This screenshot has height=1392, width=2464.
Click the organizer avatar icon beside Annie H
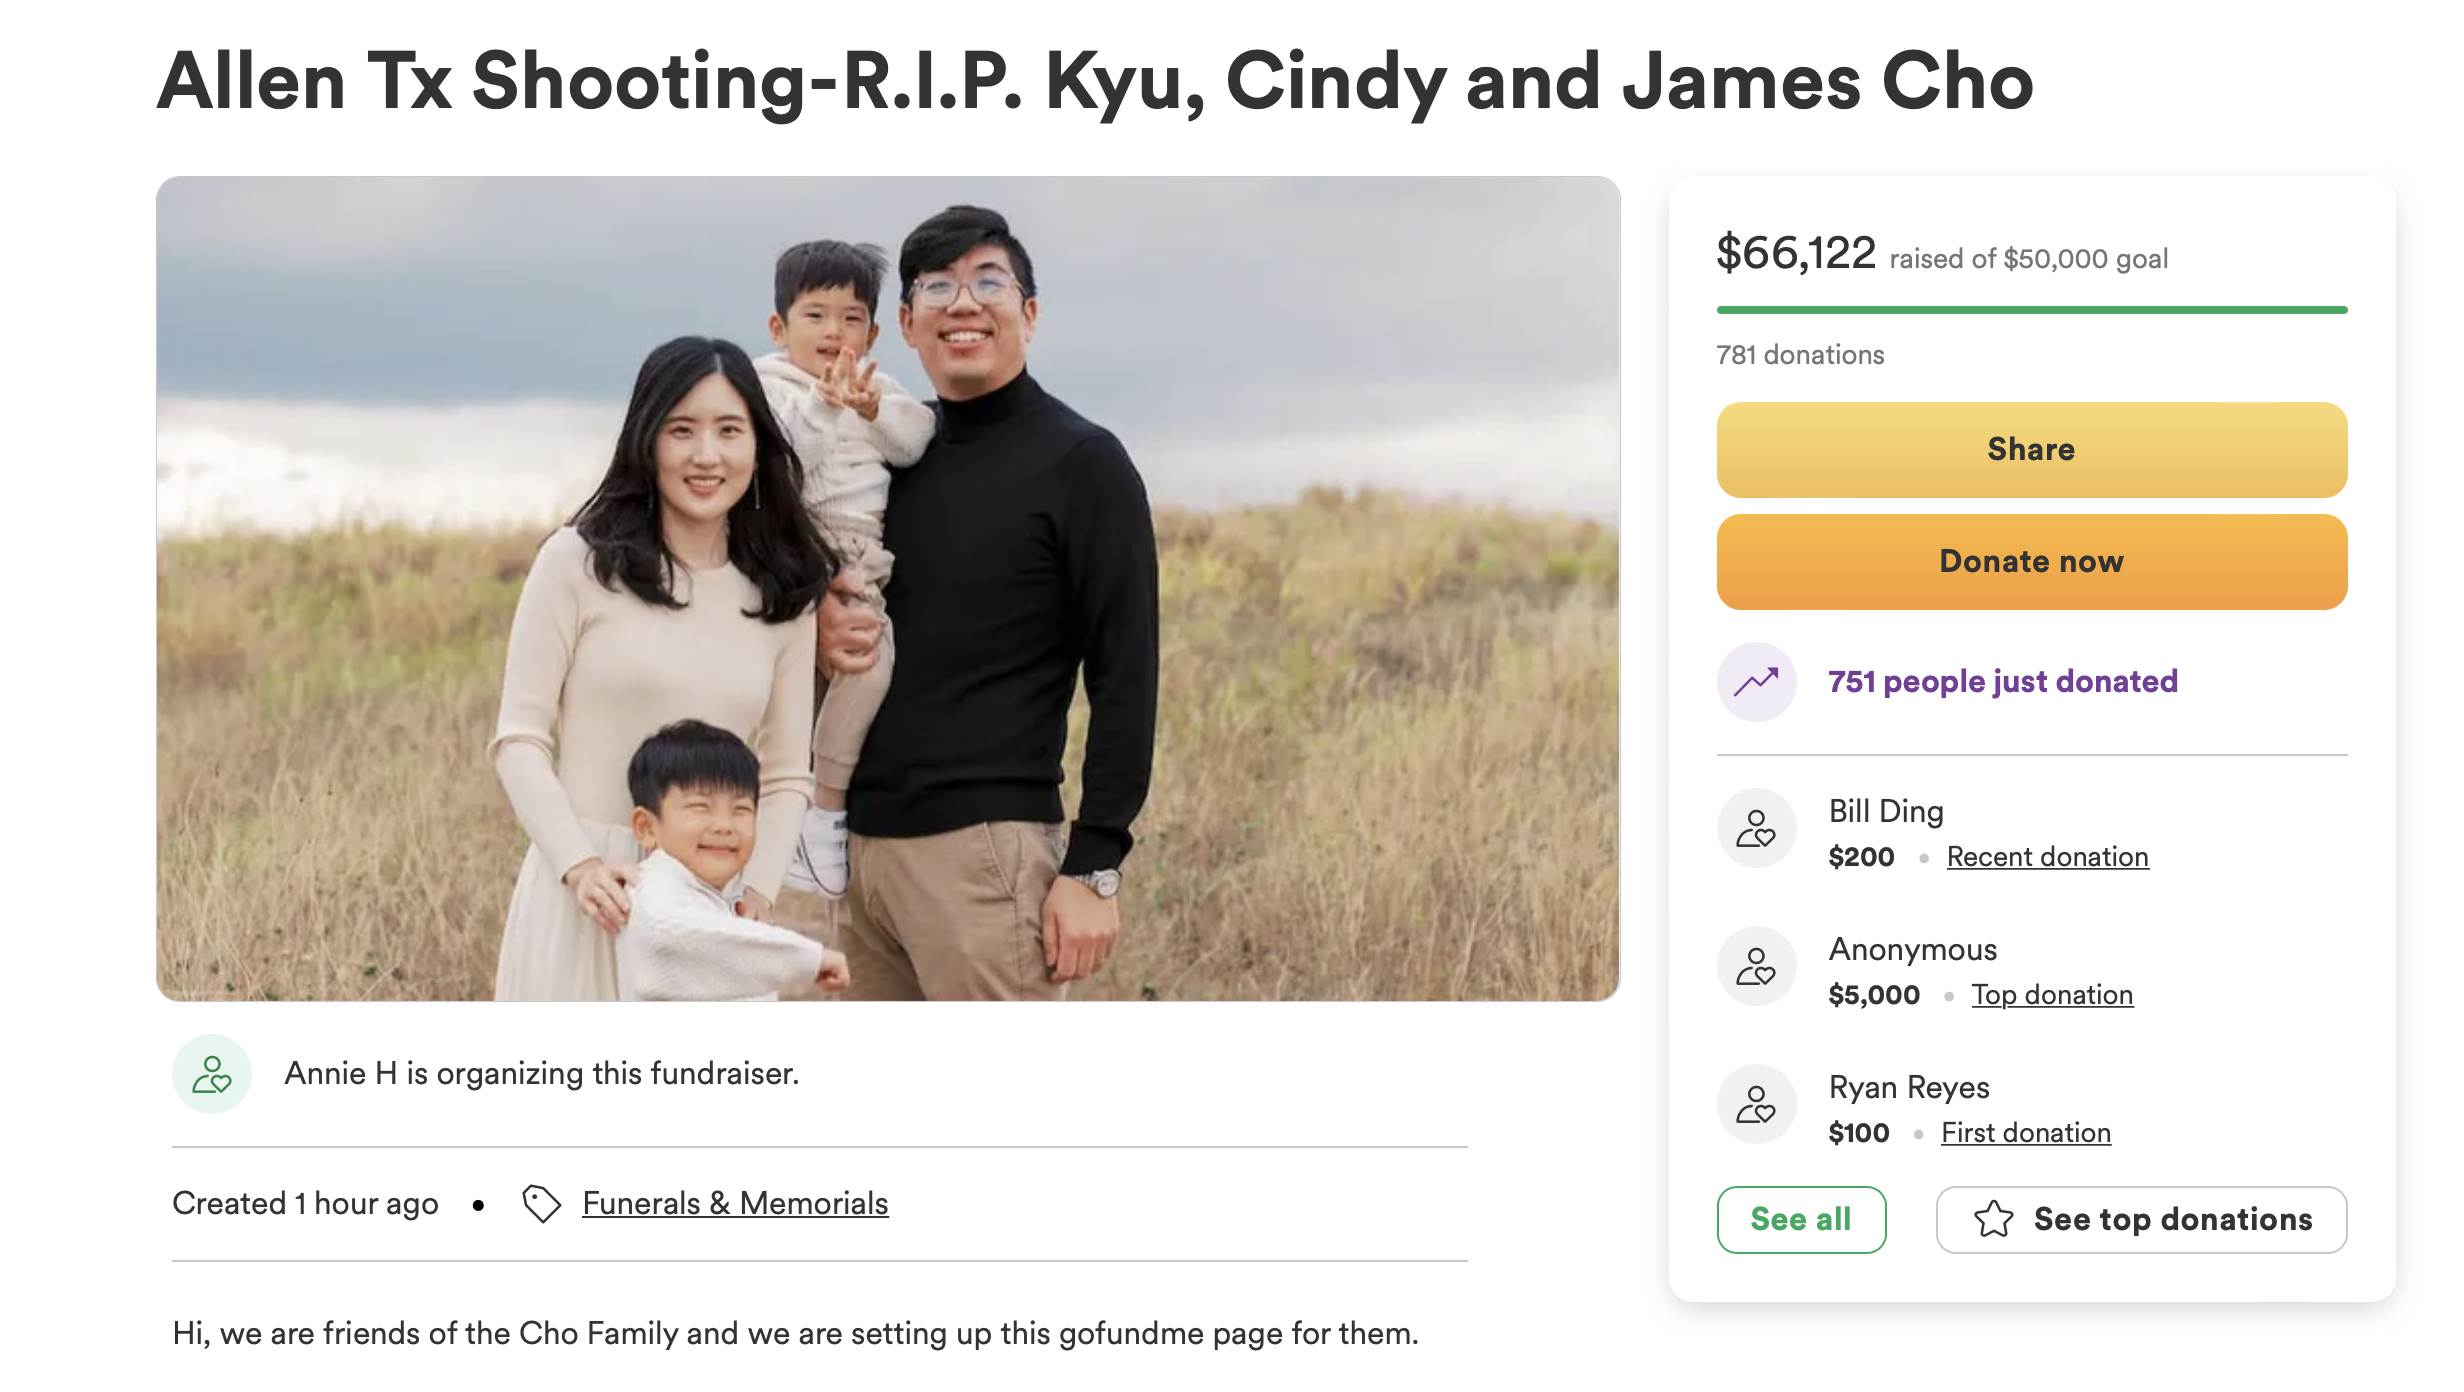[x=212, y=1074]
